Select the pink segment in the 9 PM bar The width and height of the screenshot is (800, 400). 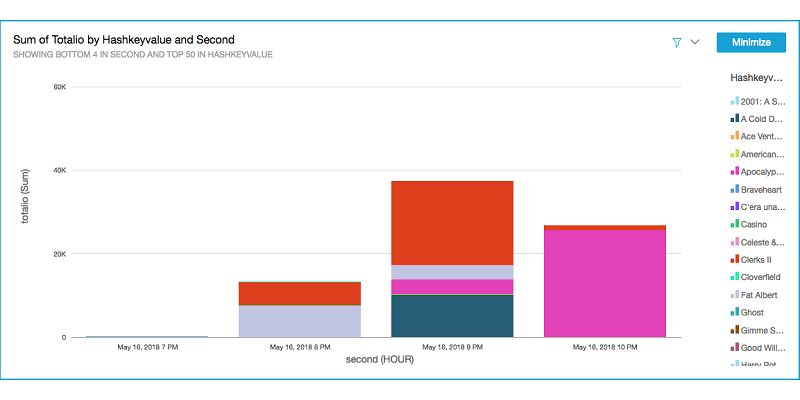452,287
